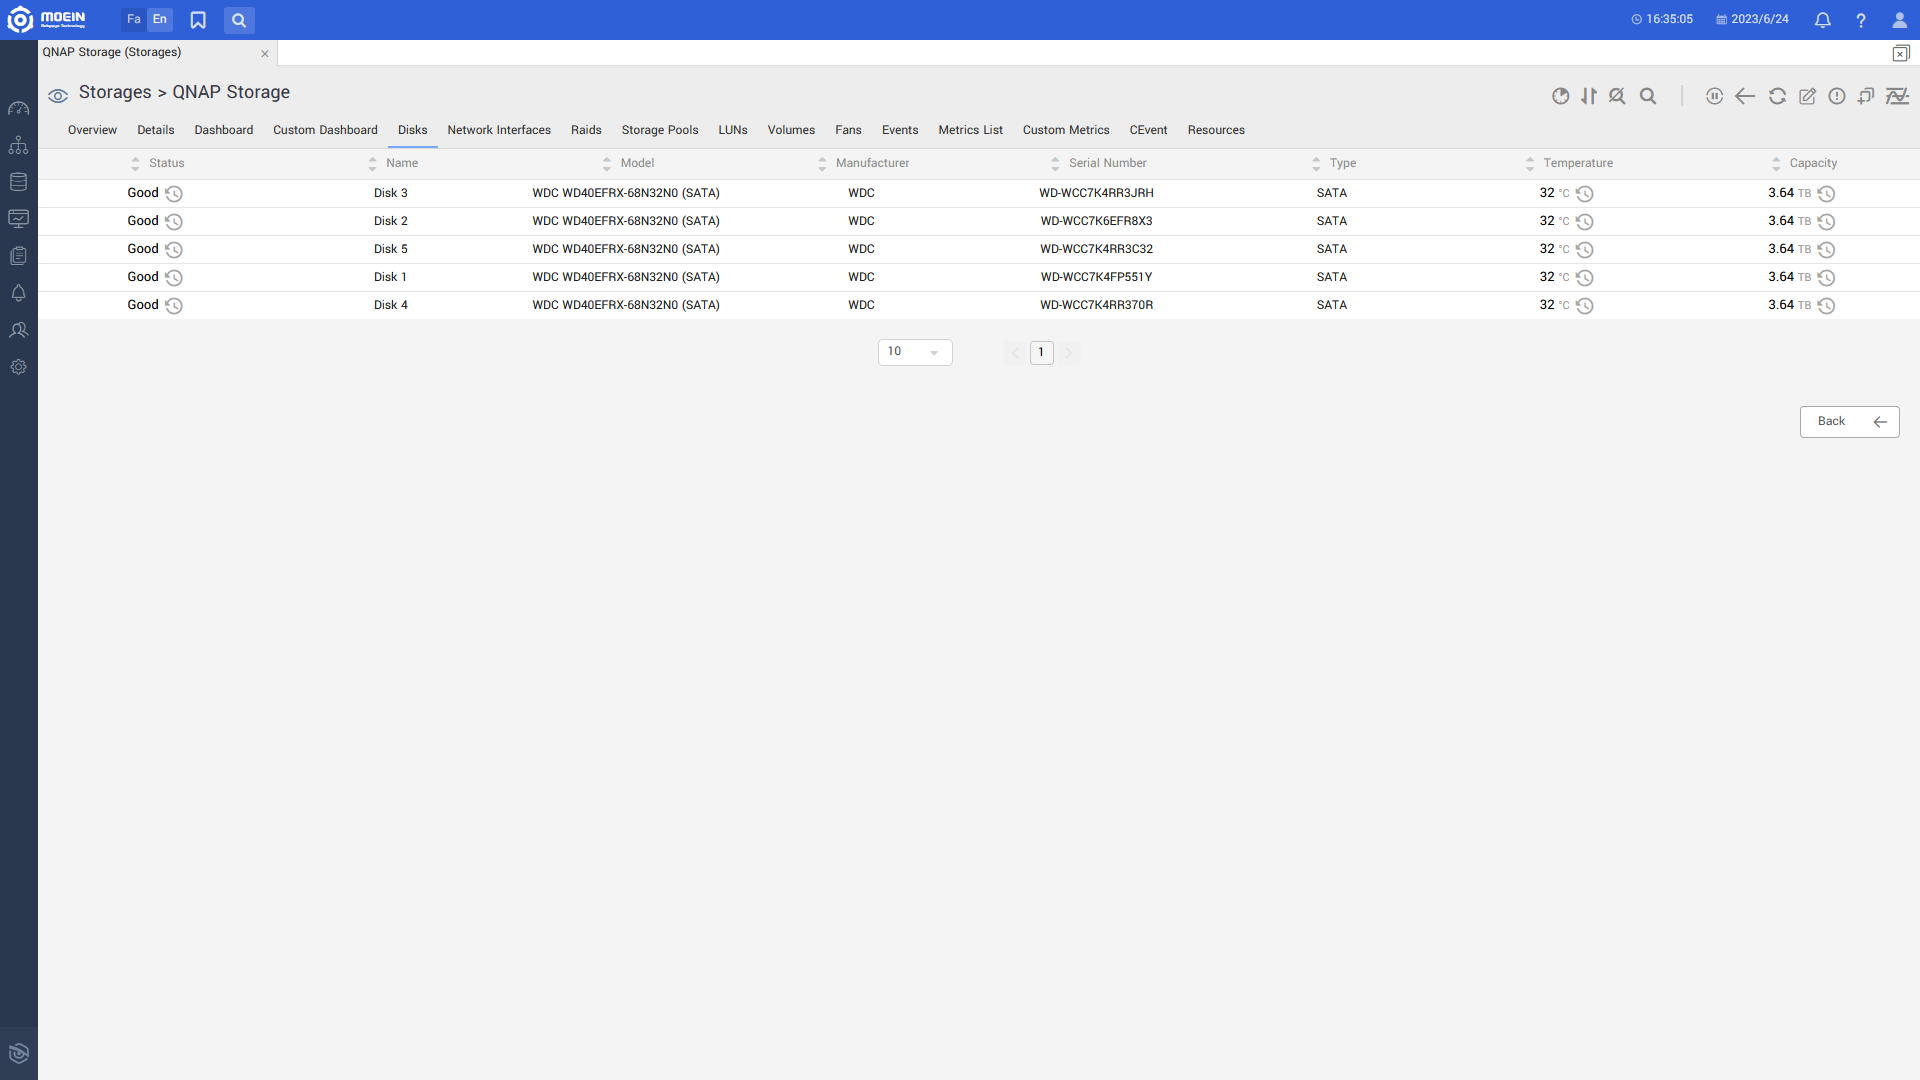View temperature history for Disk 4
Image resolution: width=1920 pixels, height=1080 pixels.
pyautogui.click(x=1585, y=306)
